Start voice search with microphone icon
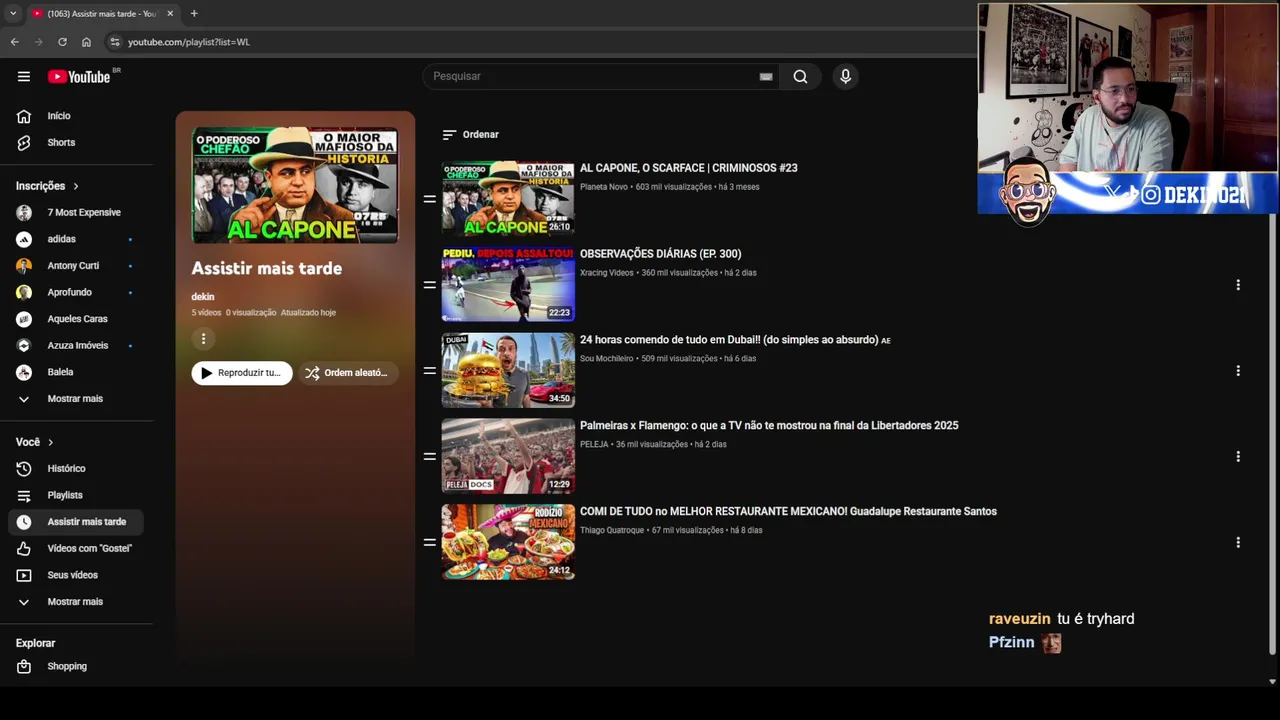This screenshot has width=1280, height=720. point(845,76)
